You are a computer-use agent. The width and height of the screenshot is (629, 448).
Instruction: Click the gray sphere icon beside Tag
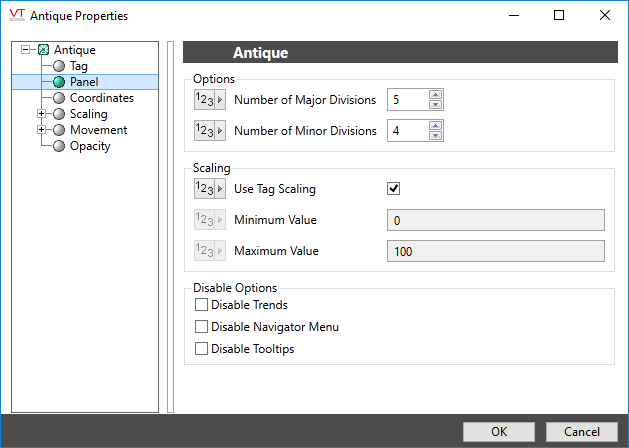[x=59, y=66]
